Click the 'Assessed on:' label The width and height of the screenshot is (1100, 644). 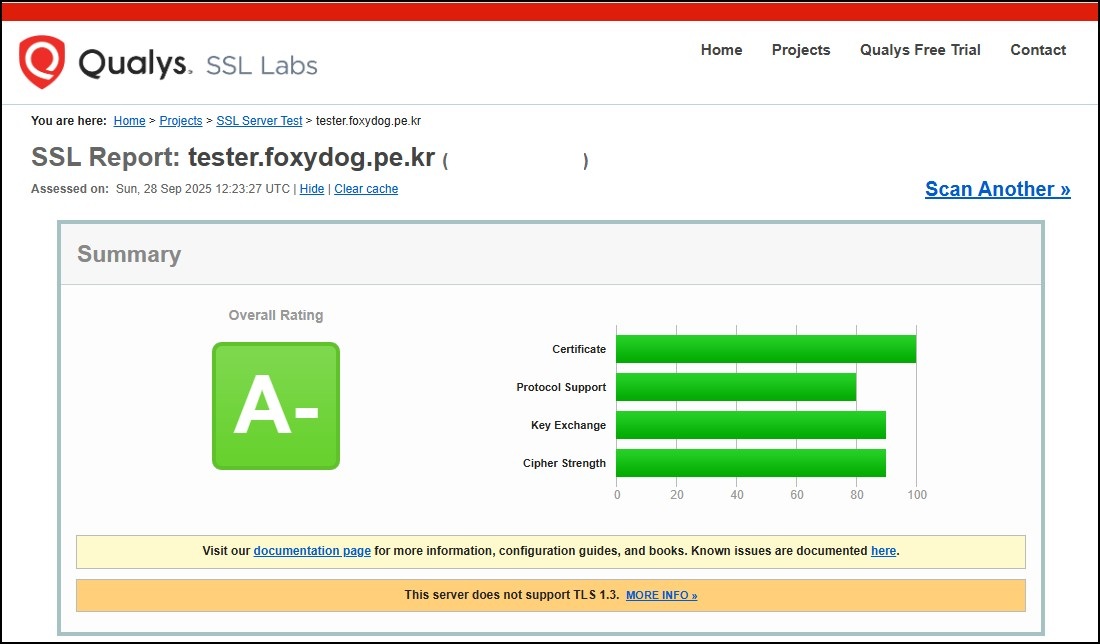(x=70, y=189)
